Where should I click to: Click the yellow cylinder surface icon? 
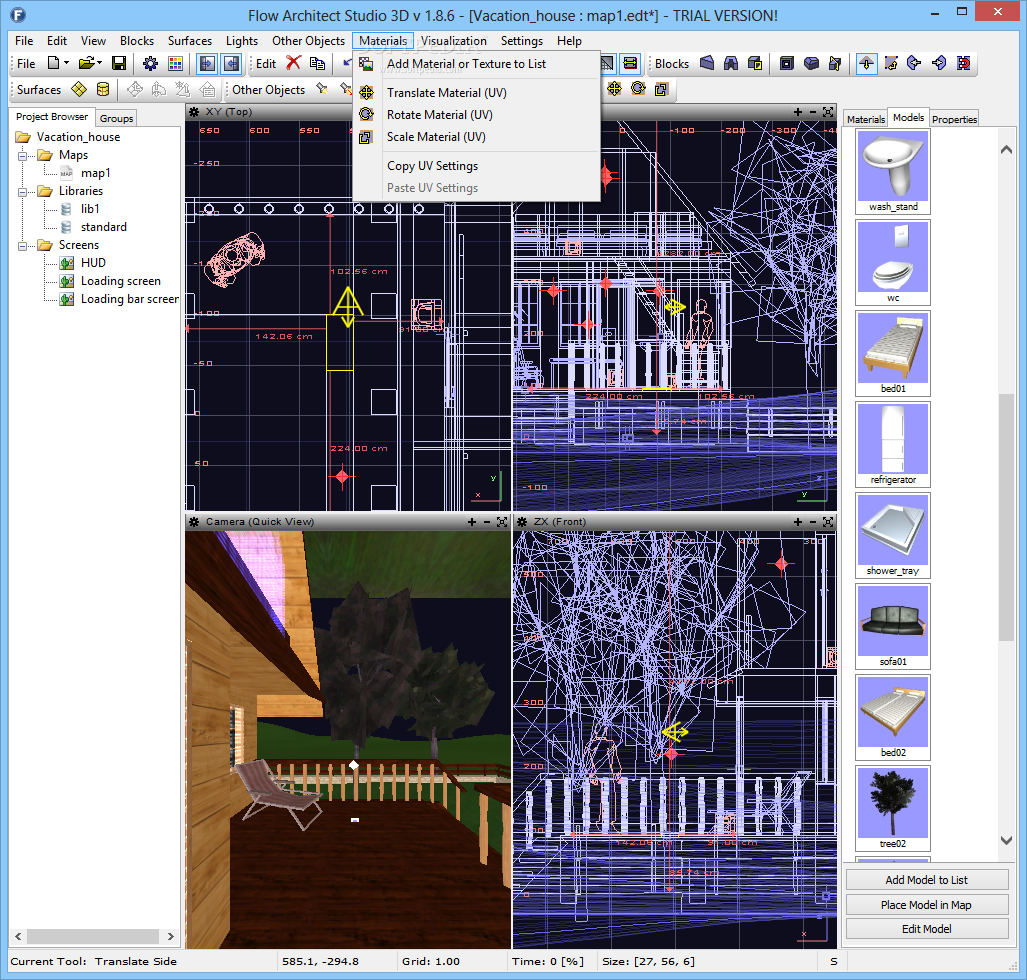103,89
